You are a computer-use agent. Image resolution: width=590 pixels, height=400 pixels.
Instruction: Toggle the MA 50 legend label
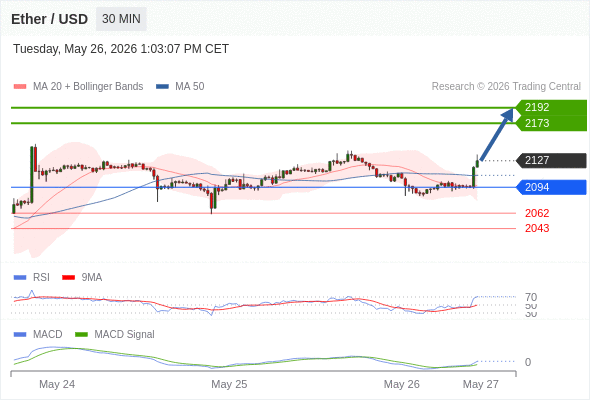[x=190, y=87]
